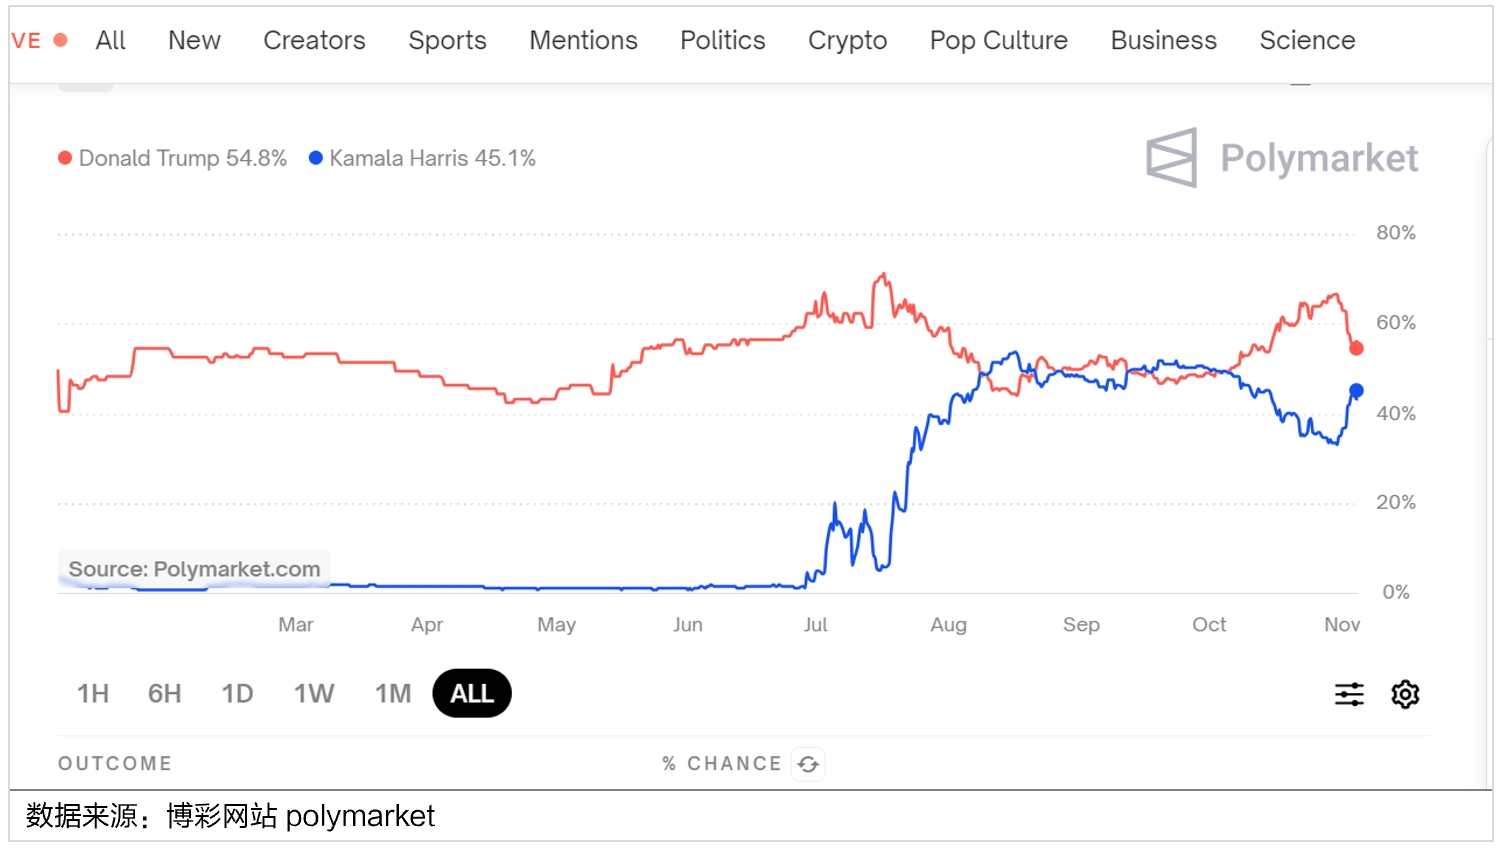Screen dimensions: 1503x849
Task: Click Harris's blue endpoint marker on chart
Action: pos(1356,391)
